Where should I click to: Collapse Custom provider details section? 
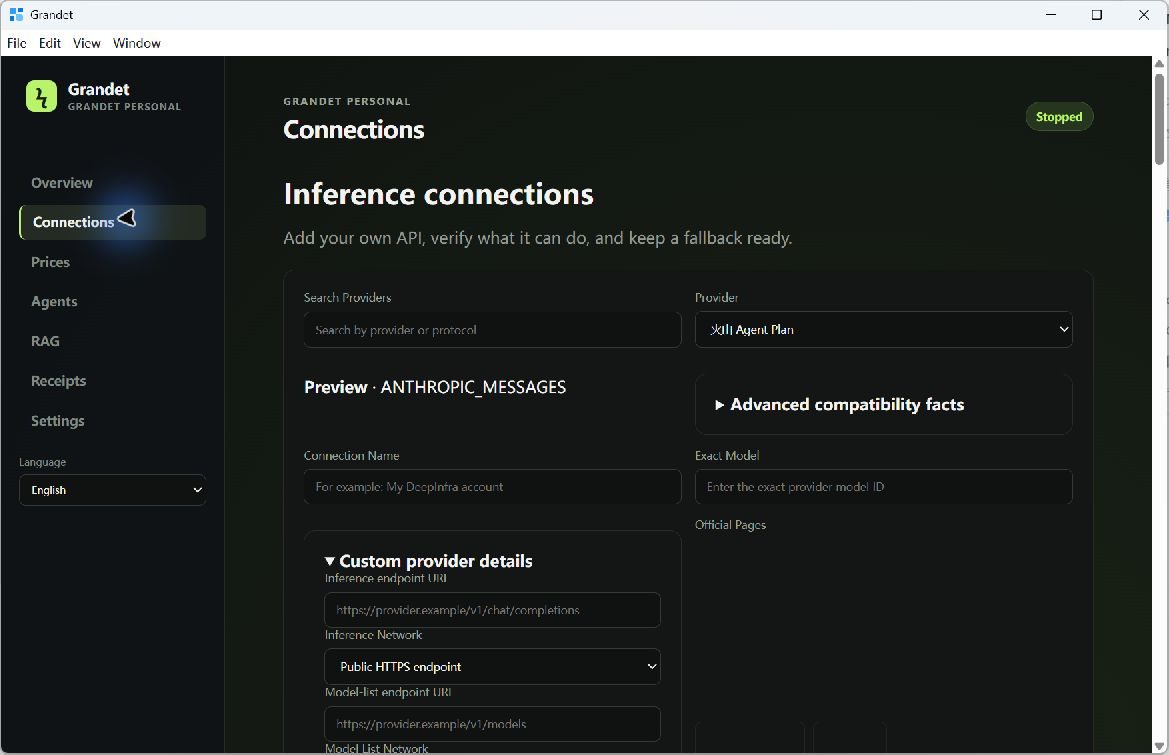pyautogui.click(x=429, y=561)
